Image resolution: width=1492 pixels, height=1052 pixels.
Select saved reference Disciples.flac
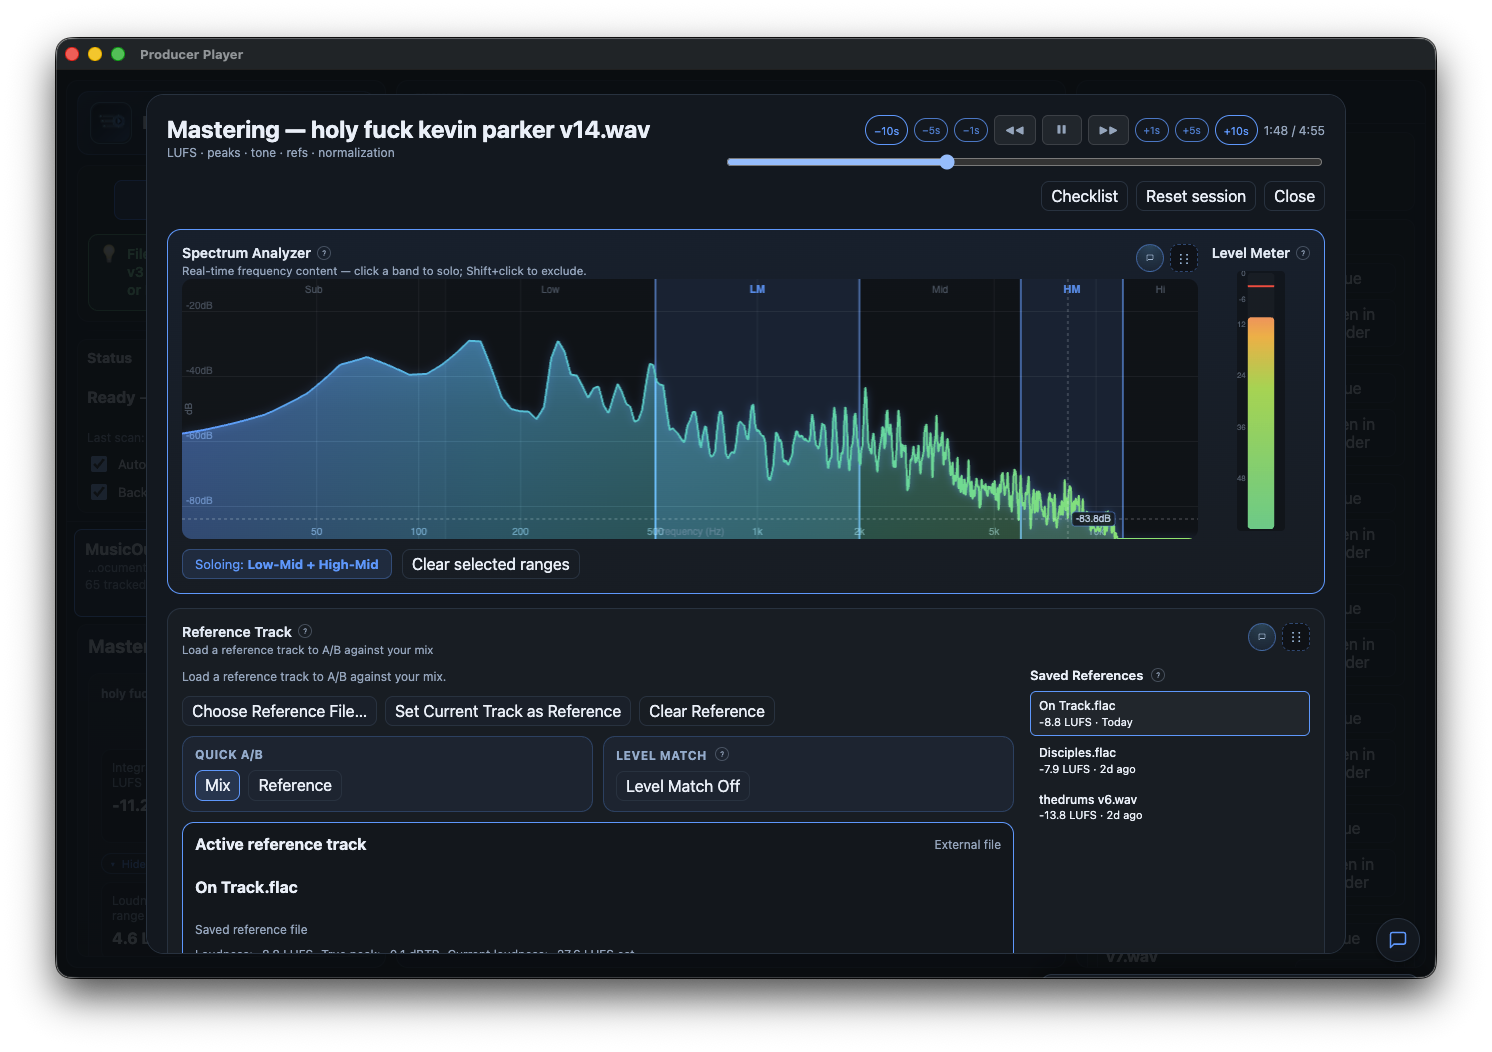[1170, 760]
